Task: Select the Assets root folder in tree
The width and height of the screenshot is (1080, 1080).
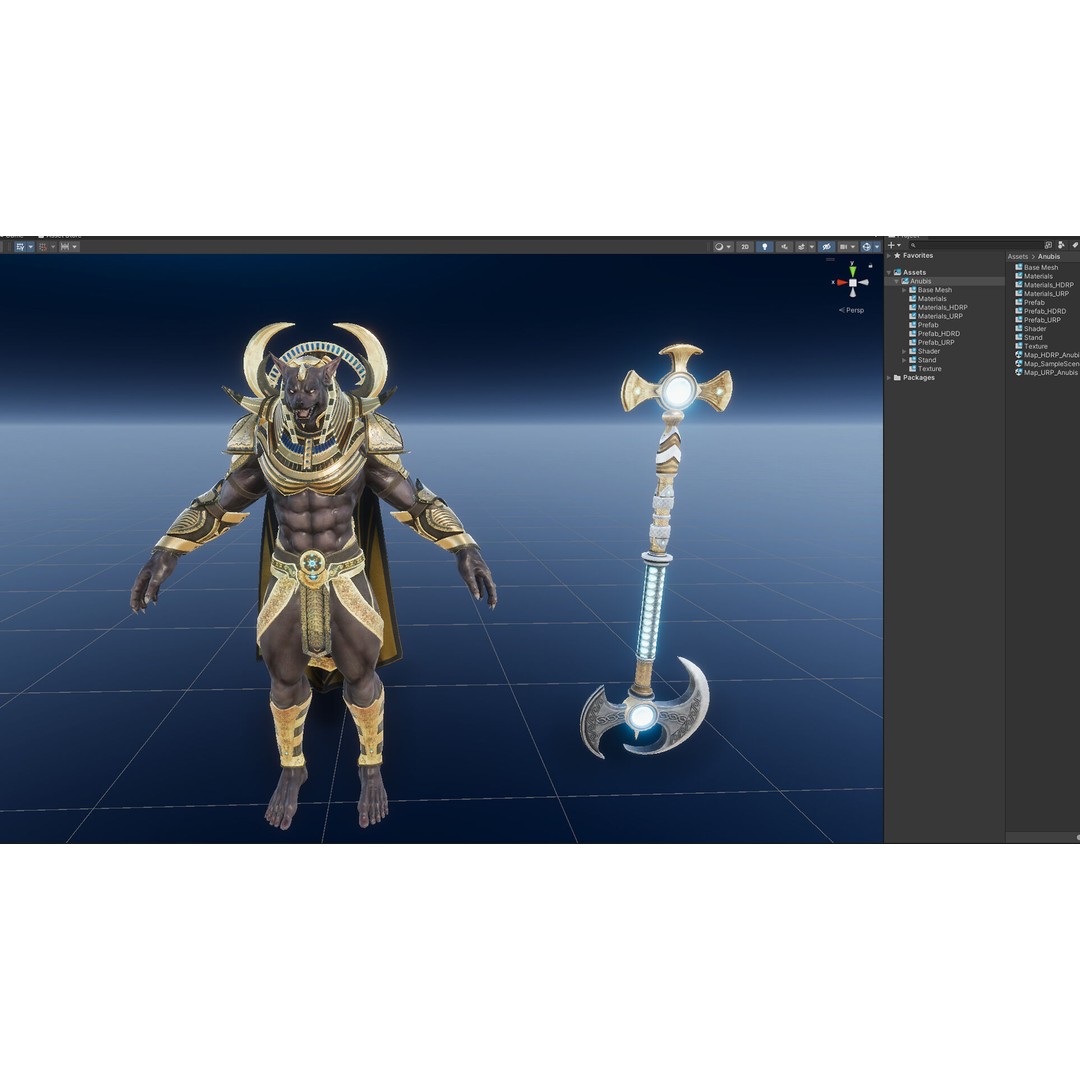Action: pos(914,272)
